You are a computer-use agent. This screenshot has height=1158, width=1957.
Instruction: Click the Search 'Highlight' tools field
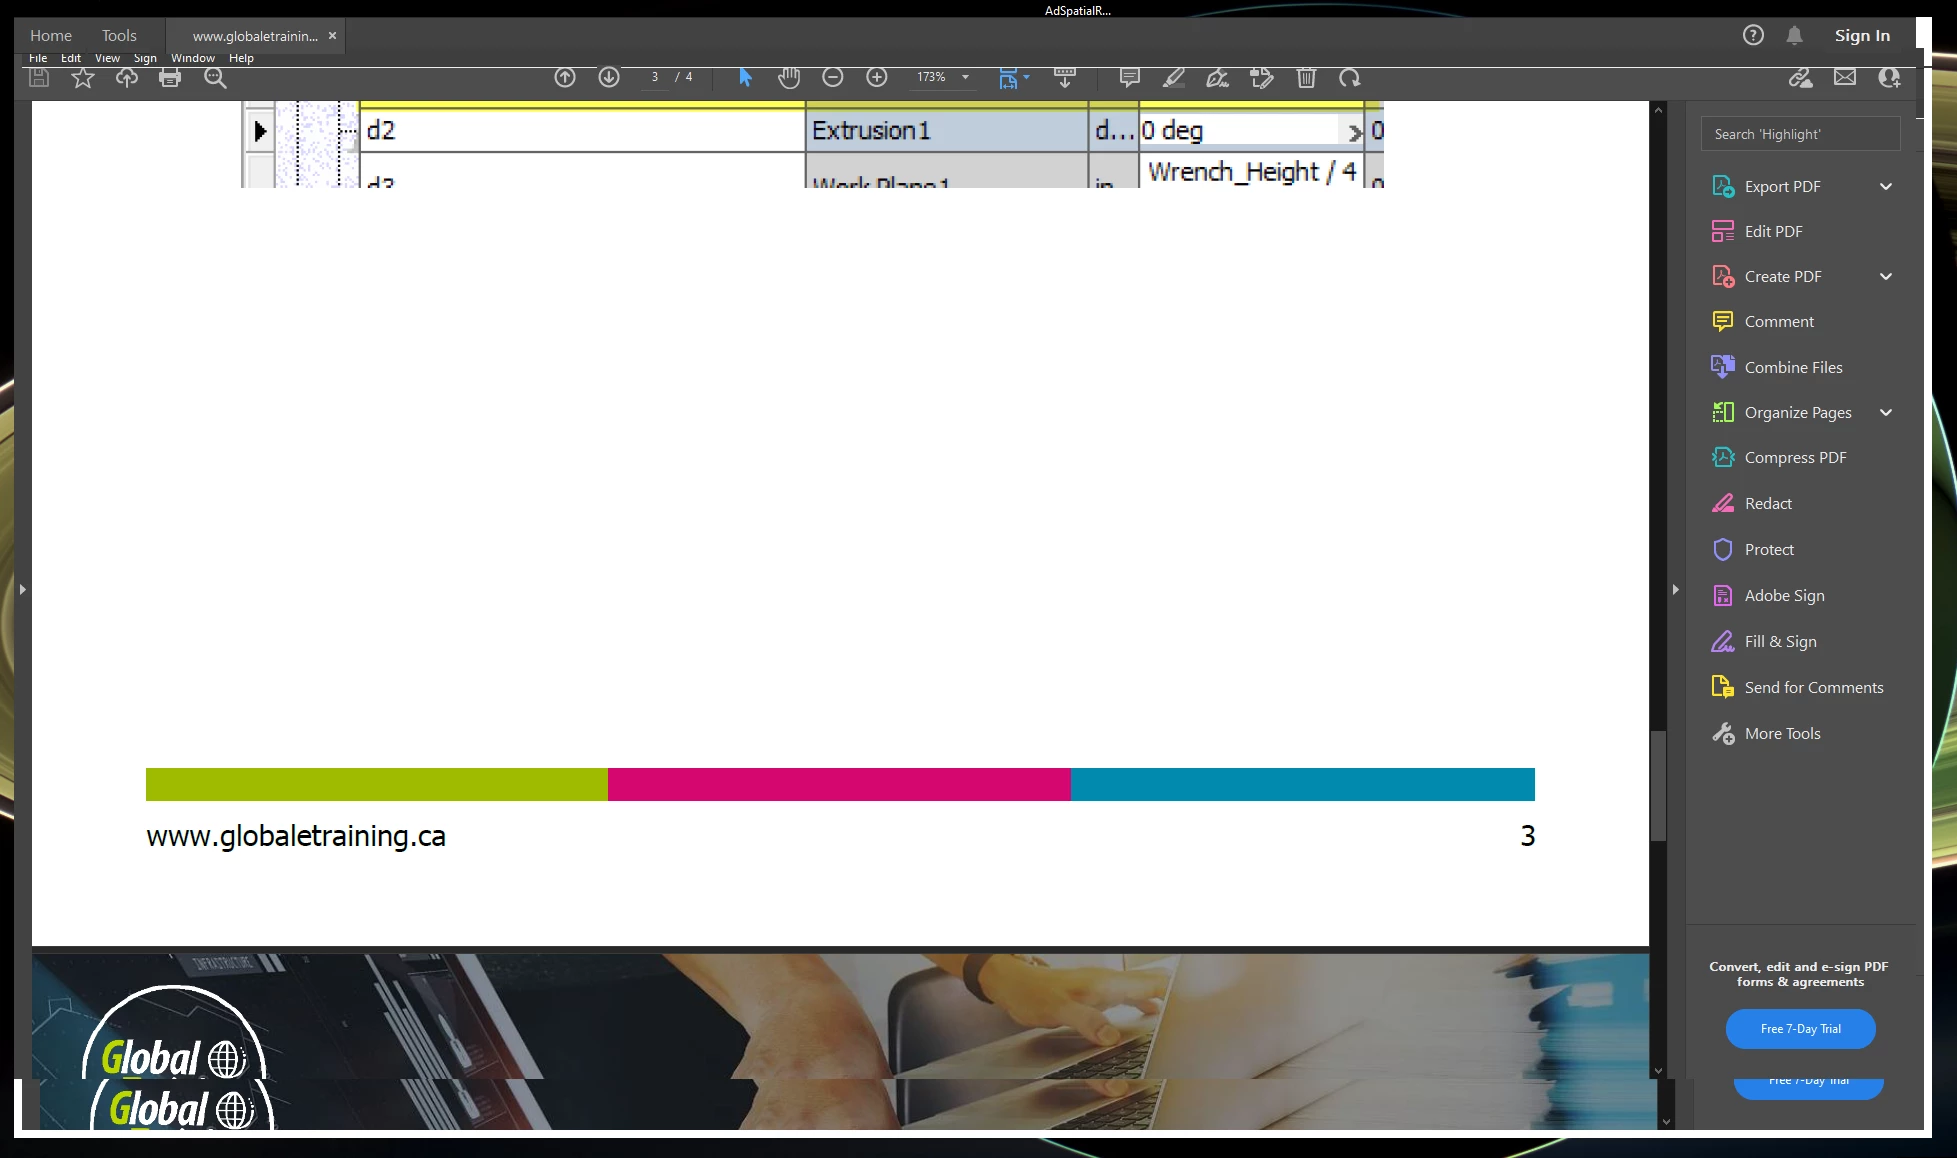pyautogui.click(x=1800, y=134)
